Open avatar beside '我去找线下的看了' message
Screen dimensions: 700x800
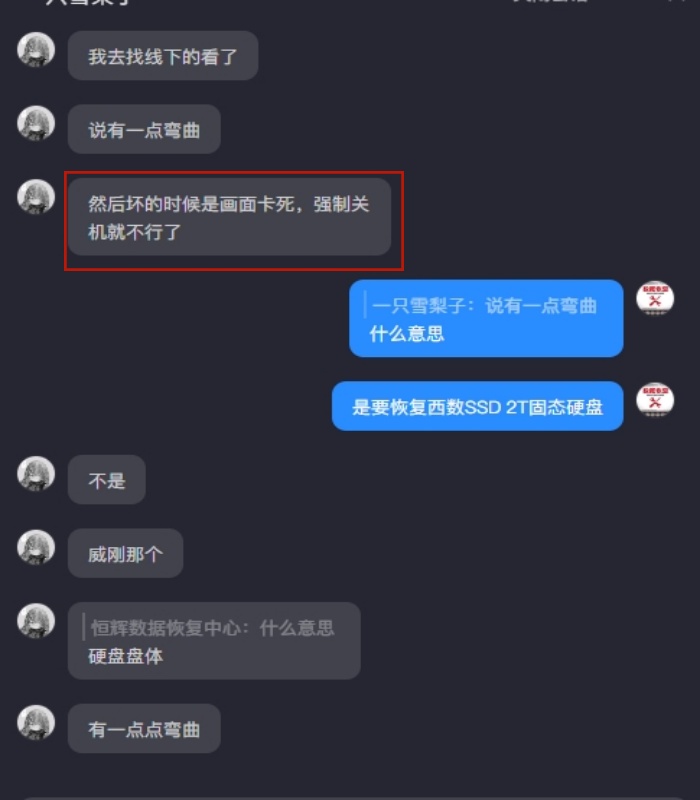(x=36, y=50)
